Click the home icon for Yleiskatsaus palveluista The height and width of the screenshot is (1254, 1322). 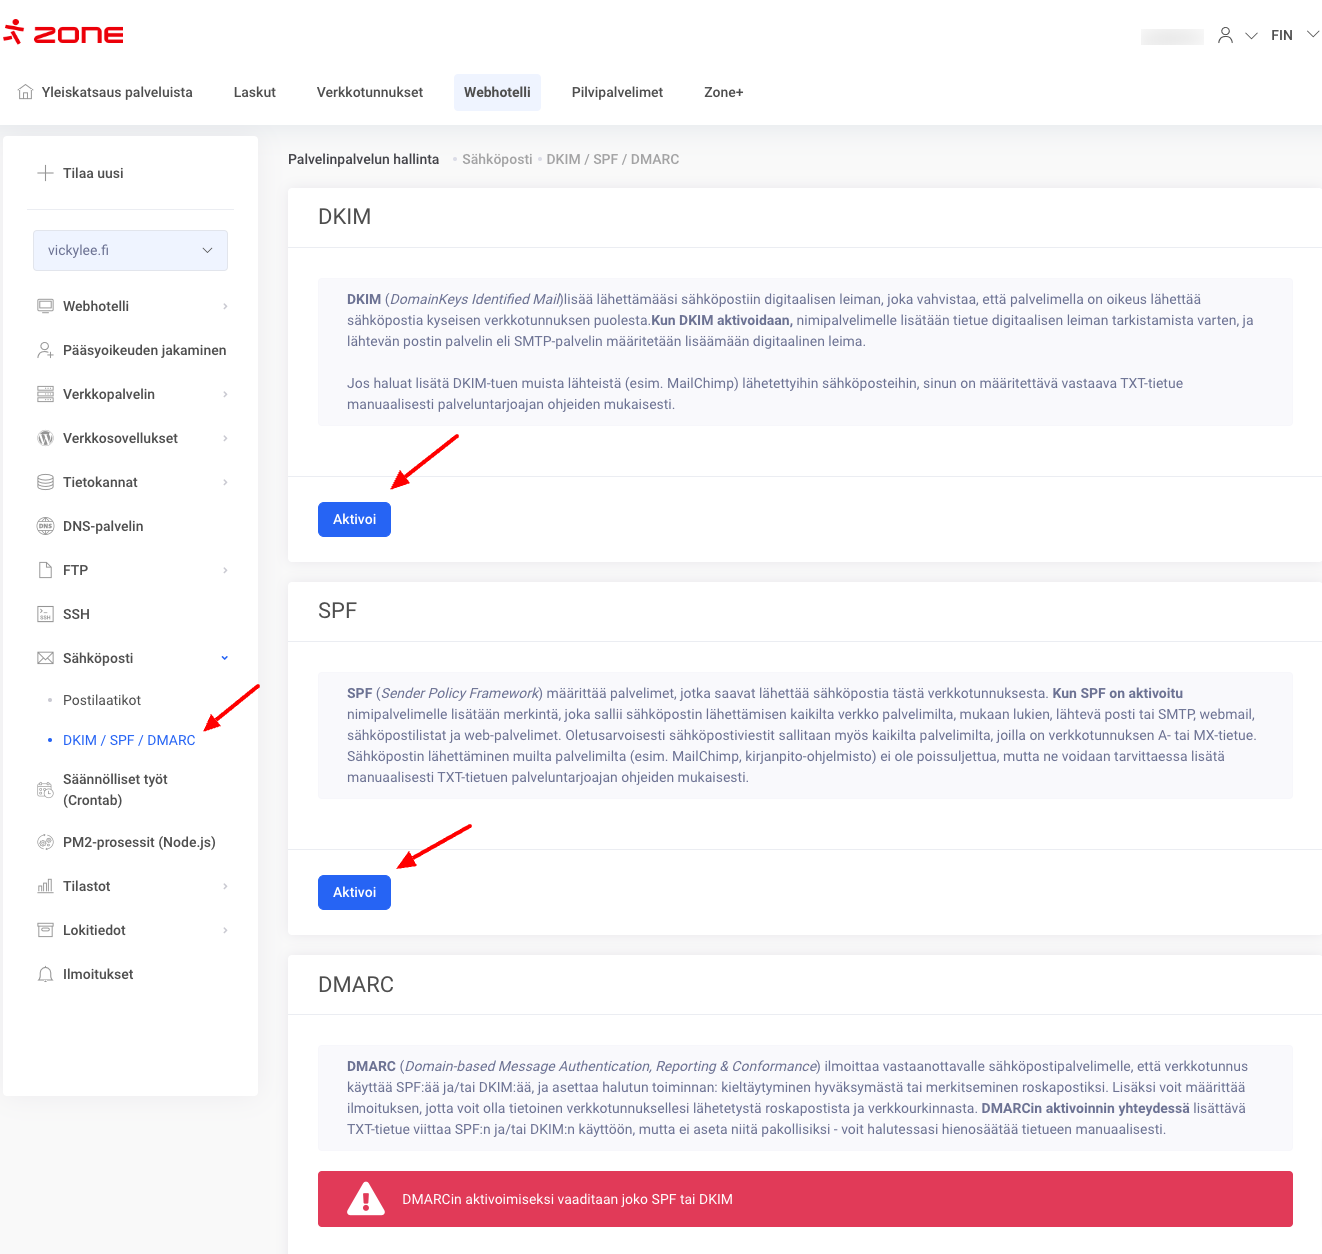pyautogui.click(x=26, y=92)
